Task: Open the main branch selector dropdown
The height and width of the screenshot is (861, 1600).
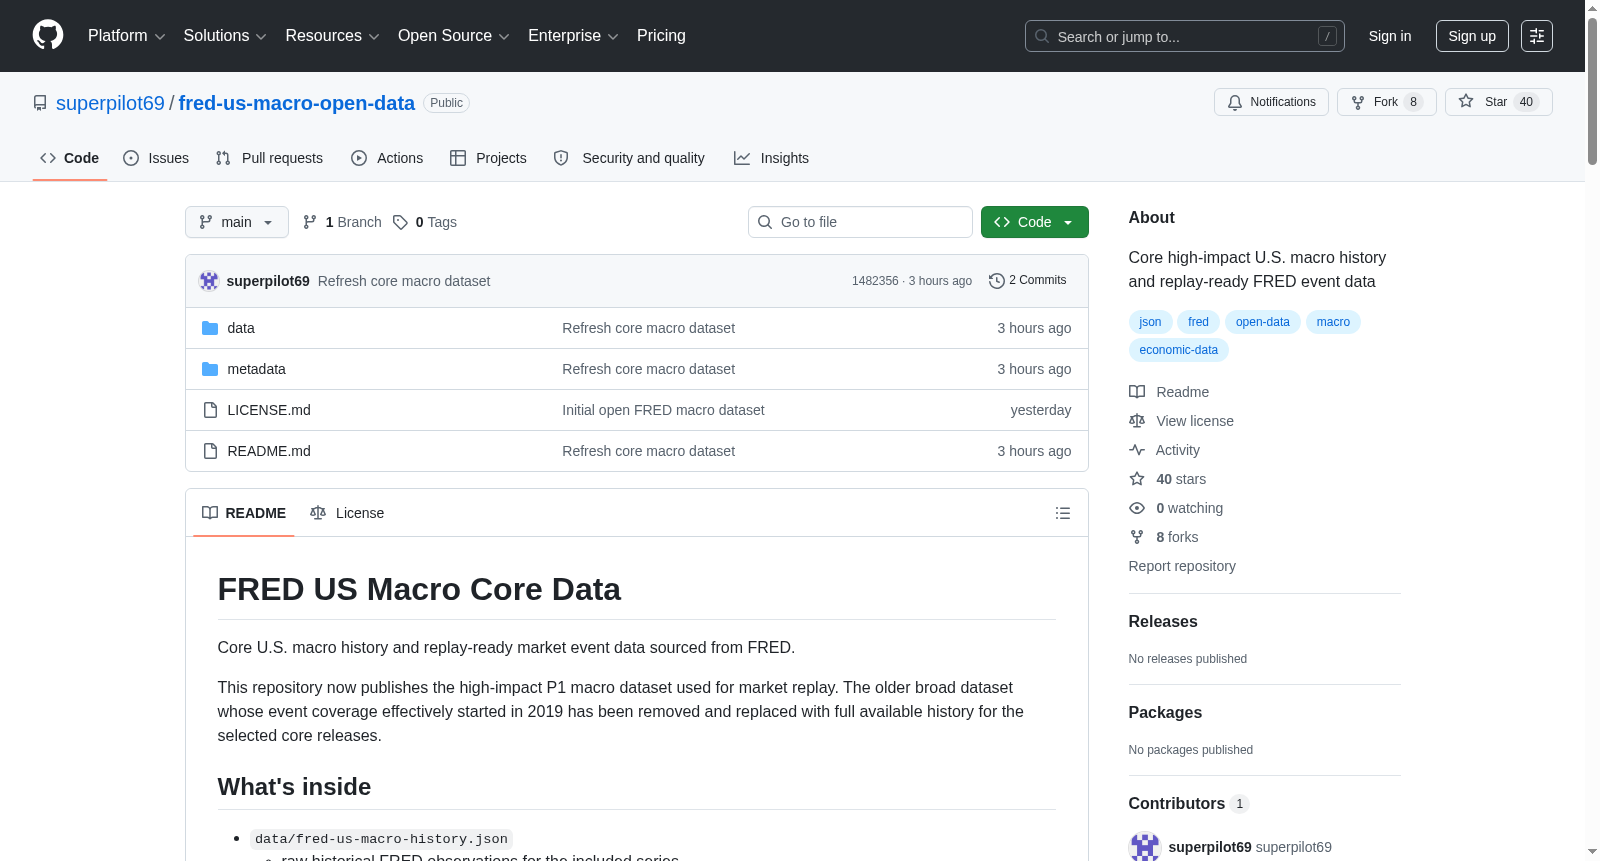Action: (237, 222)
